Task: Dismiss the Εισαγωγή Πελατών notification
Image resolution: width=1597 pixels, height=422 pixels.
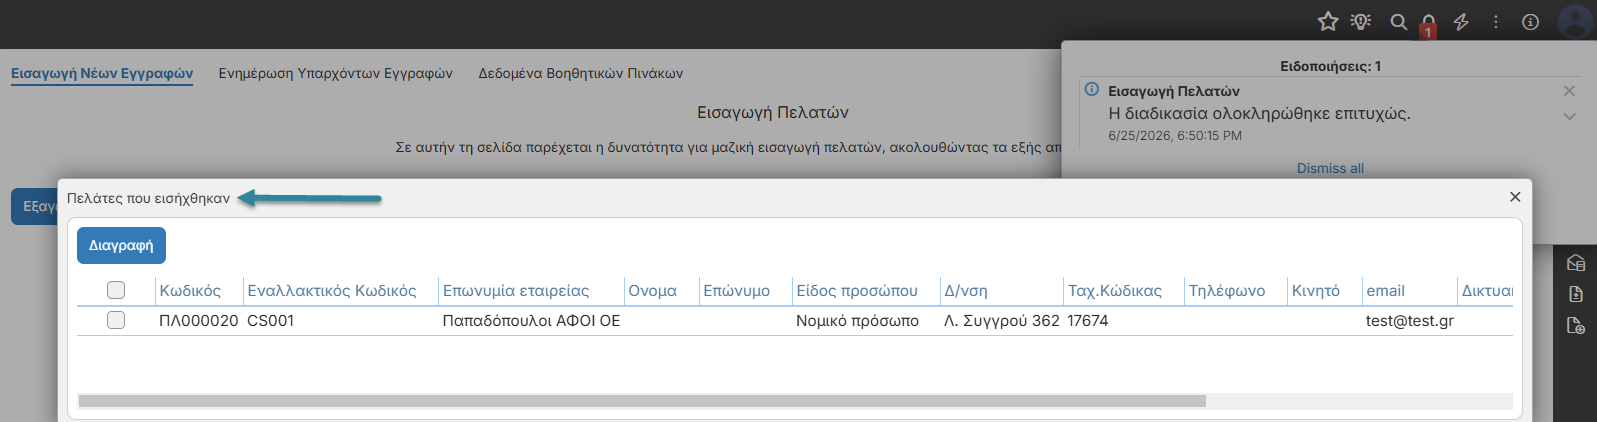Action: (x=1569, y=91)
